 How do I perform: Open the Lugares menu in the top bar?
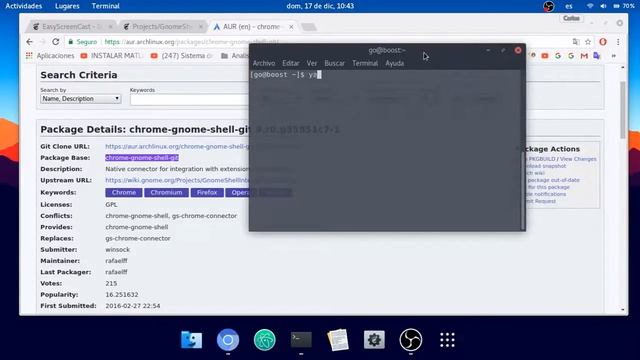tap(67, 6)
